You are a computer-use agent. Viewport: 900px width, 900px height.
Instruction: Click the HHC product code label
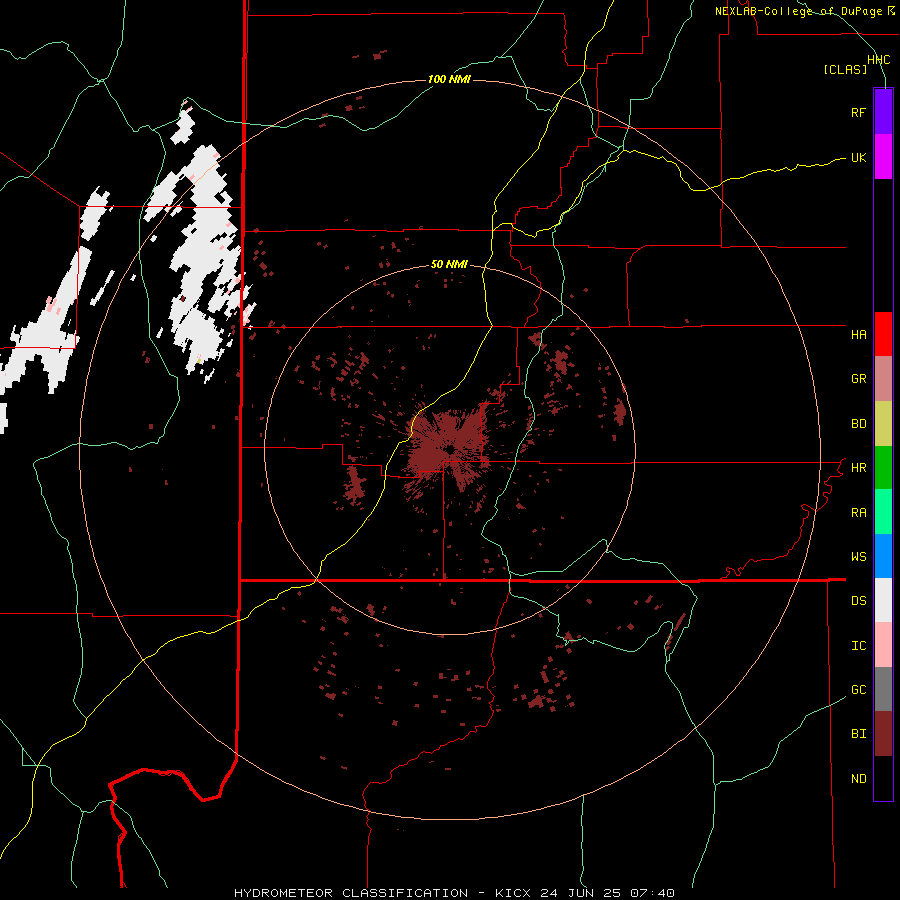(879, 60)
